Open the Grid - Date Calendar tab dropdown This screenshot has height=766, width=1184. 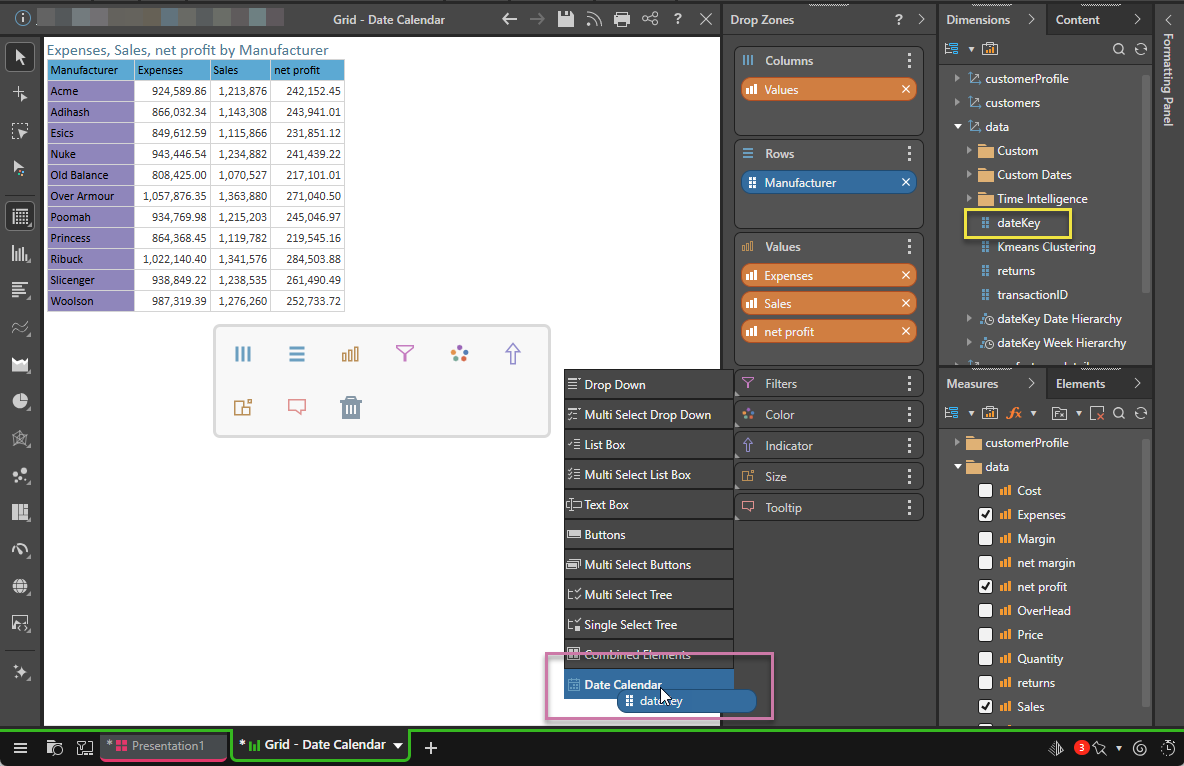tap(398, 746)
